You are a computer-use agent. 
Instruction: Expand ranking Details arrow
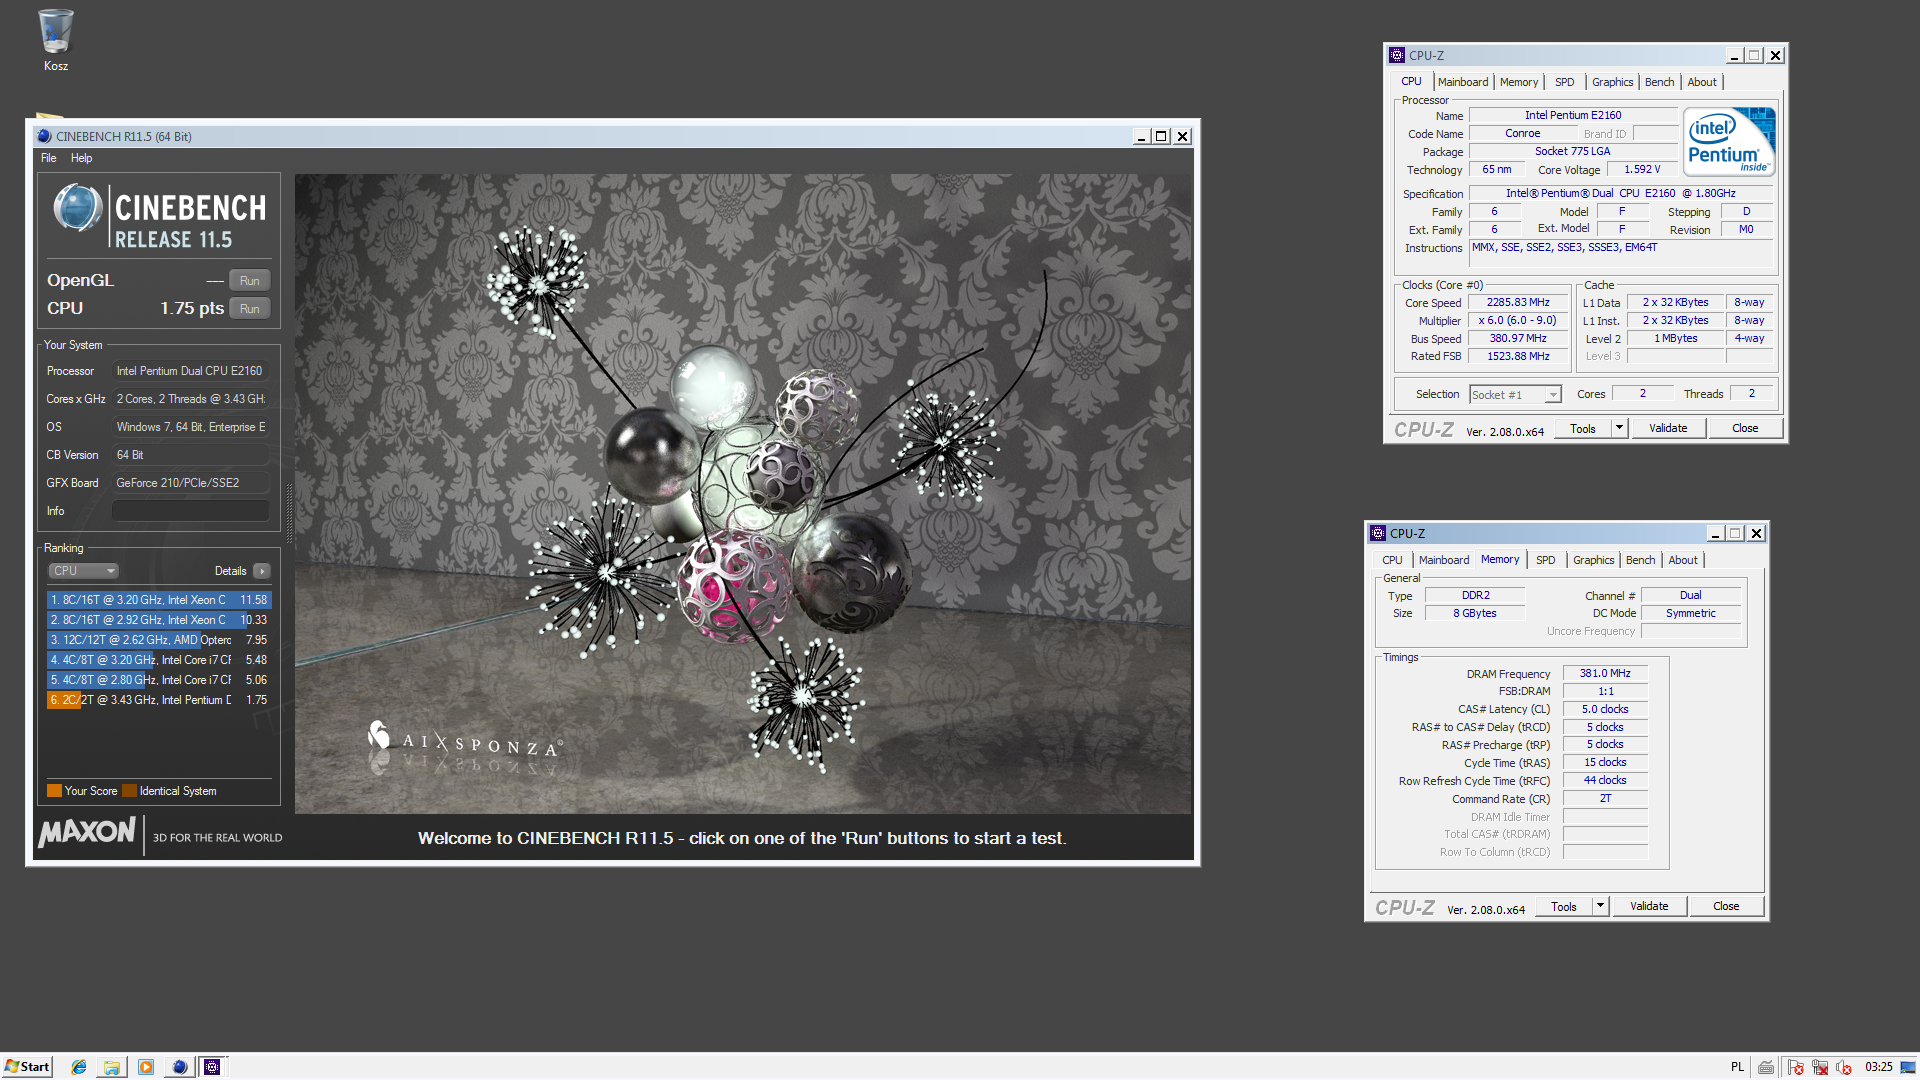coord(262,571)
